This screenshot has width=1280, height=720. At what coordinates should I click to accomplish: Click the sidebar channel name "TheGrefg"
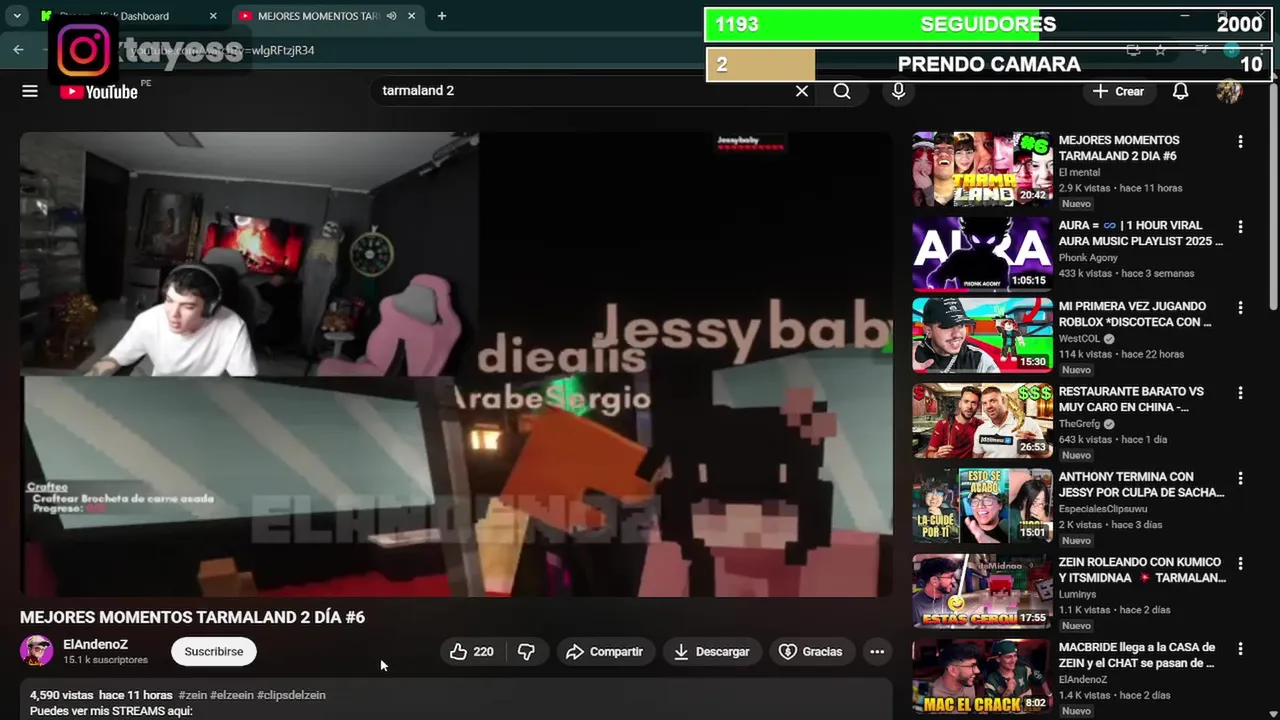tap(1080, 424)
